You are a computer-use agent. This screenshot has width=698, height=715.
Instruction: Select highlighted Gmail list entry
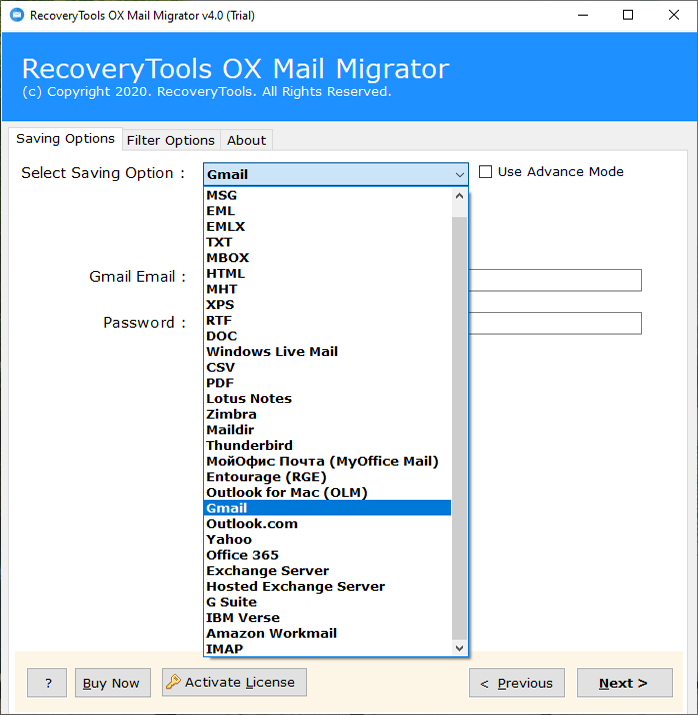tap(327, 508)
